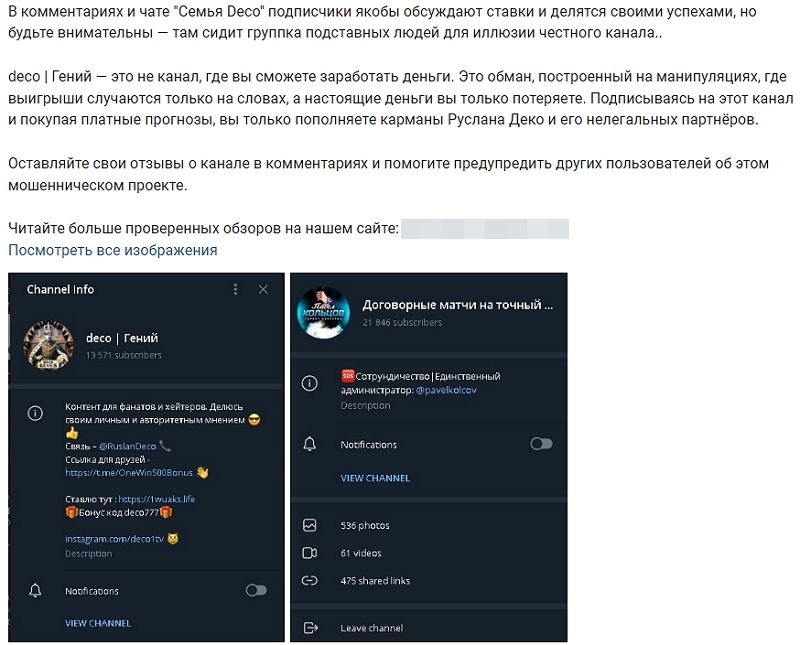Click the bell icon in Договорные матчи panel
Image resolution: width=800 pixels, height=645 pixels.
click(310, 444)
